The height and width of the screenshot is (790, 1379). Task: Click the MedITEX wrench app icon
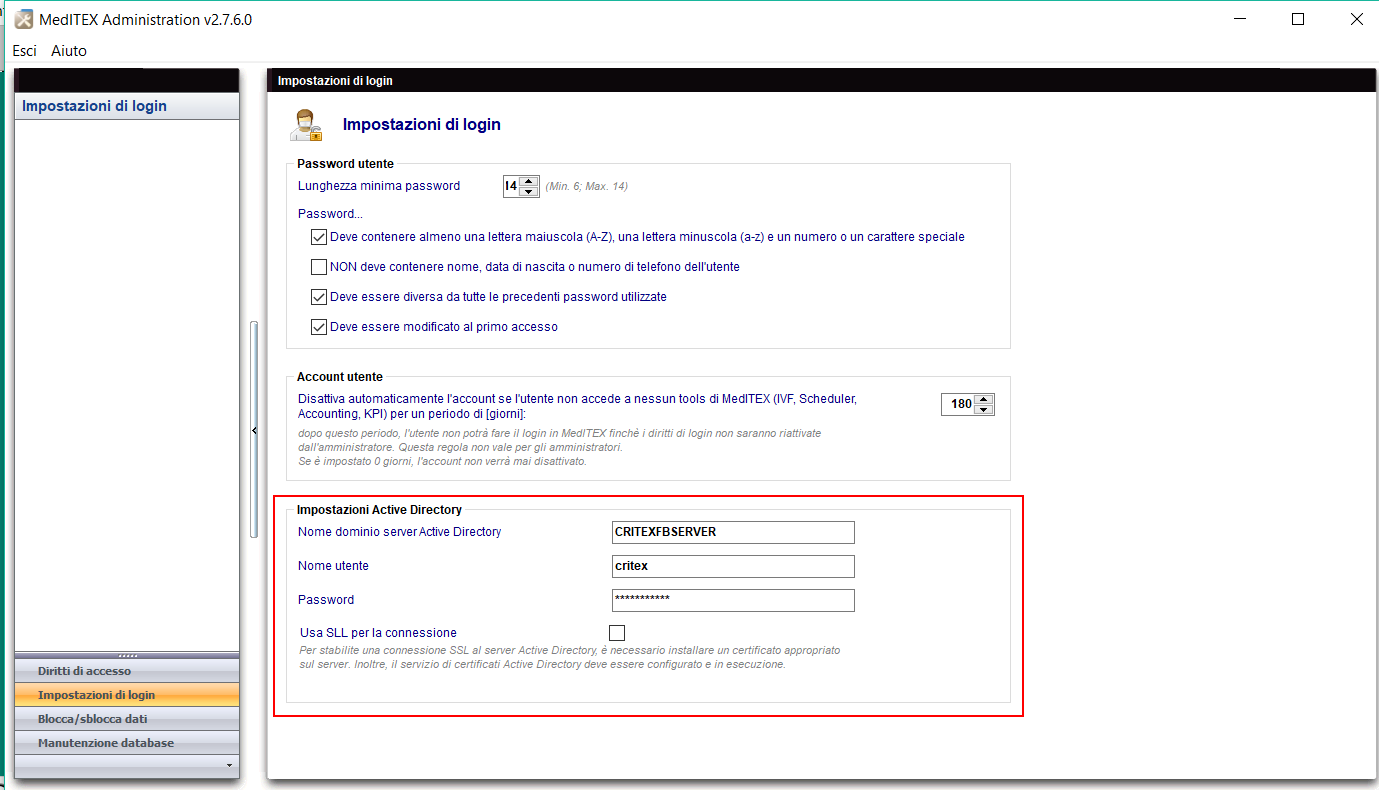tap(24, 20)
